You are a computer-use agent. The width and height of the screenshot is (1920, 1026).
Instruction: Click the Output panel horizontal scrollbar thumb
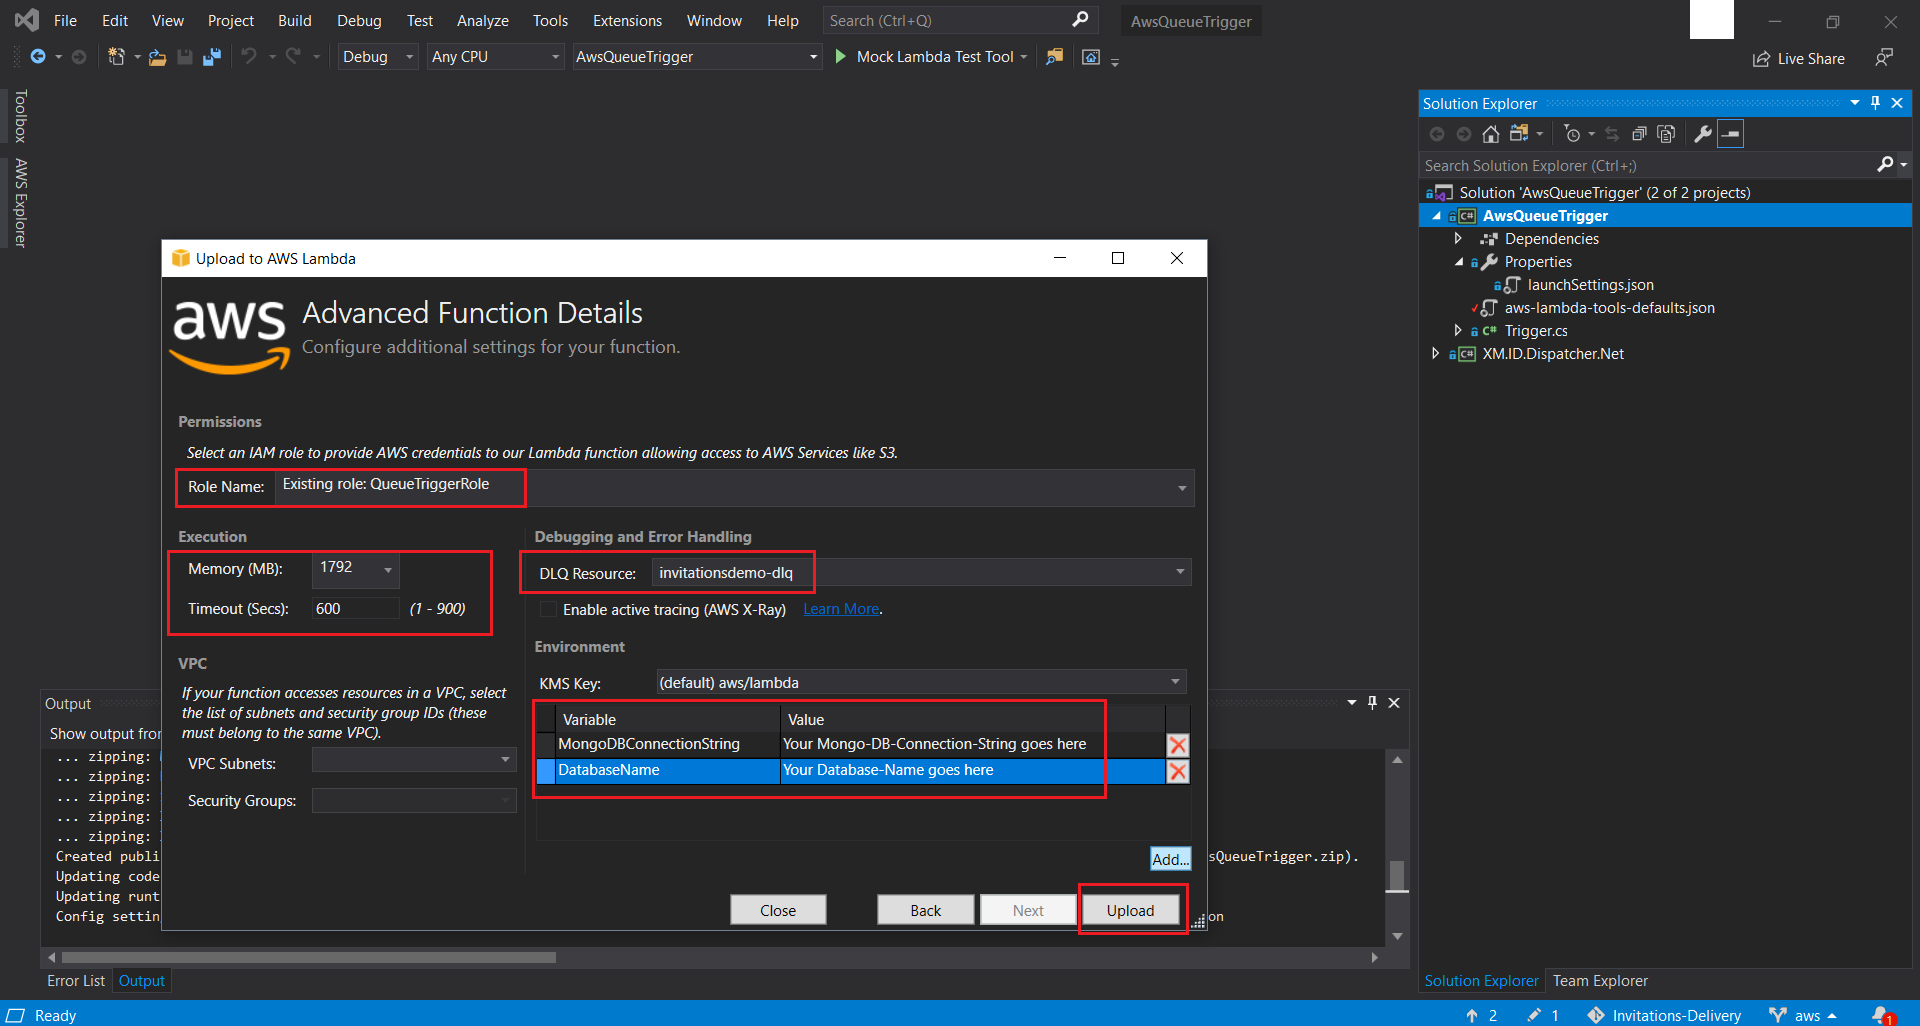(309, 957)
